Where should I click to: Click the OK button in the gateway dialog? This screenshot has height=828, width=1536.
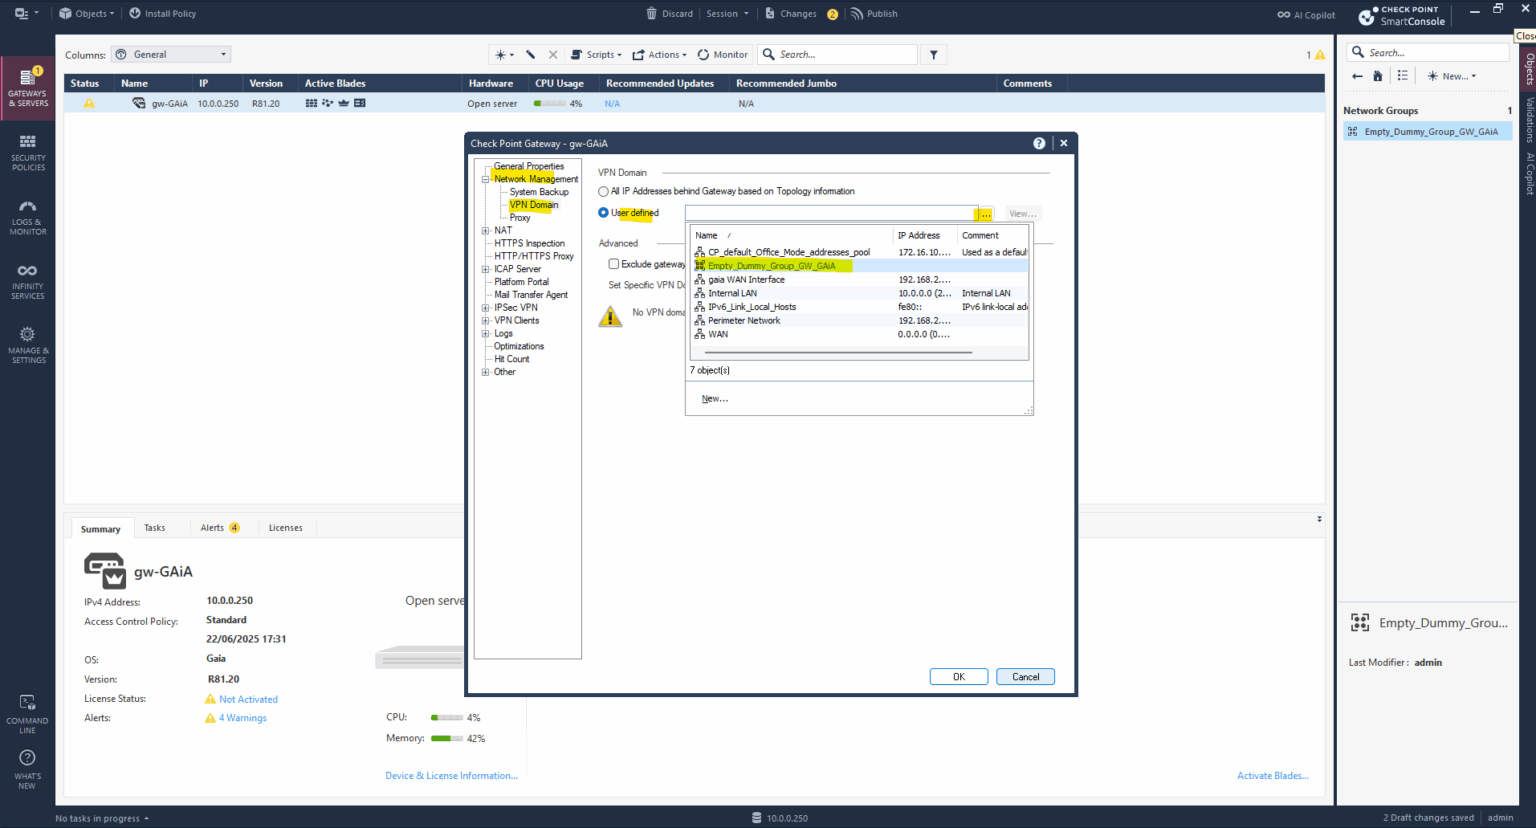957,676
